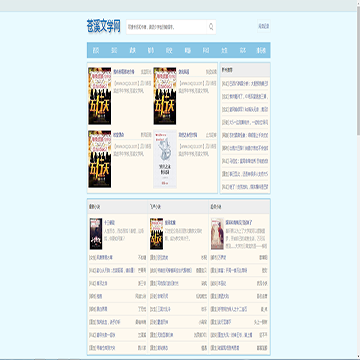Open the first blue navigation bar item

pos(96,50)
